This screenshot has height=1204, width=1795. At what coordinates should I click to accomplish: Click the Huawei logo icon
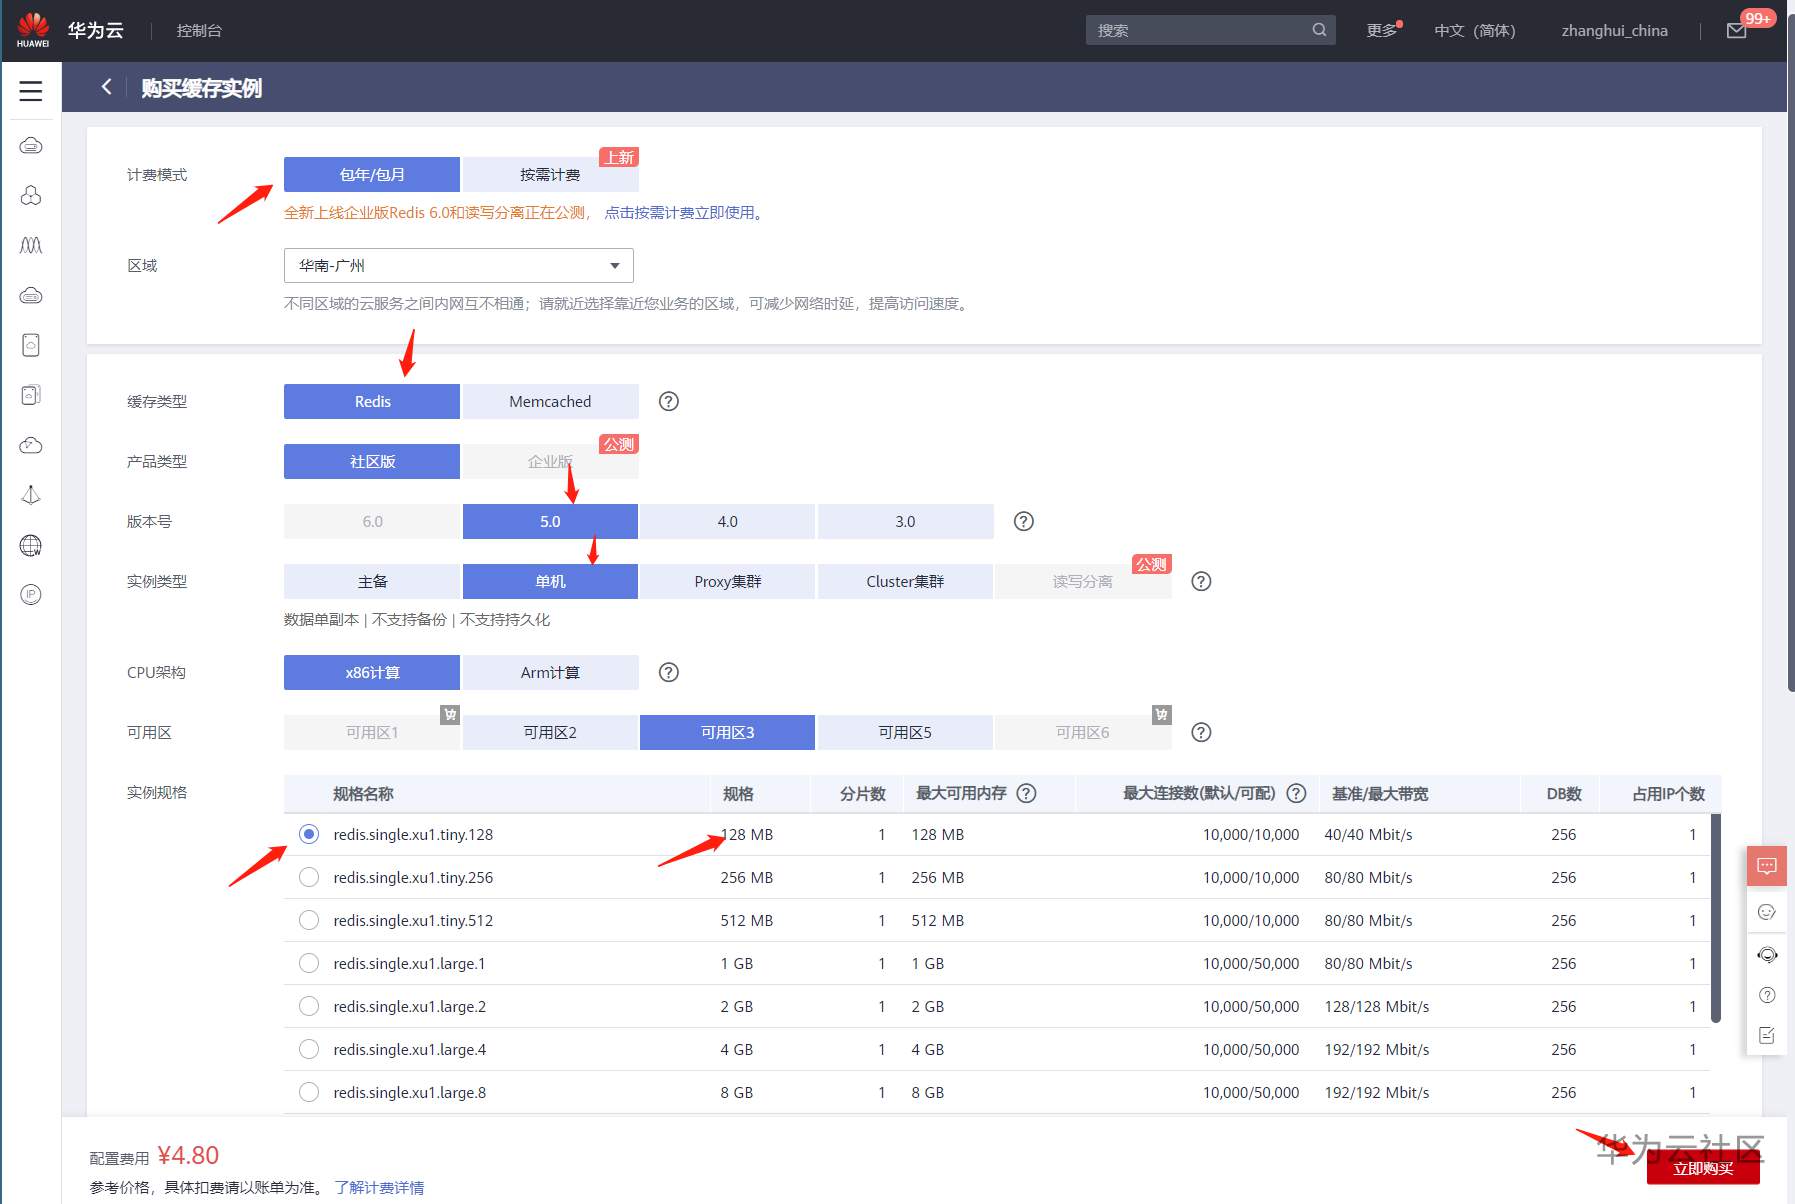(33, 29)
